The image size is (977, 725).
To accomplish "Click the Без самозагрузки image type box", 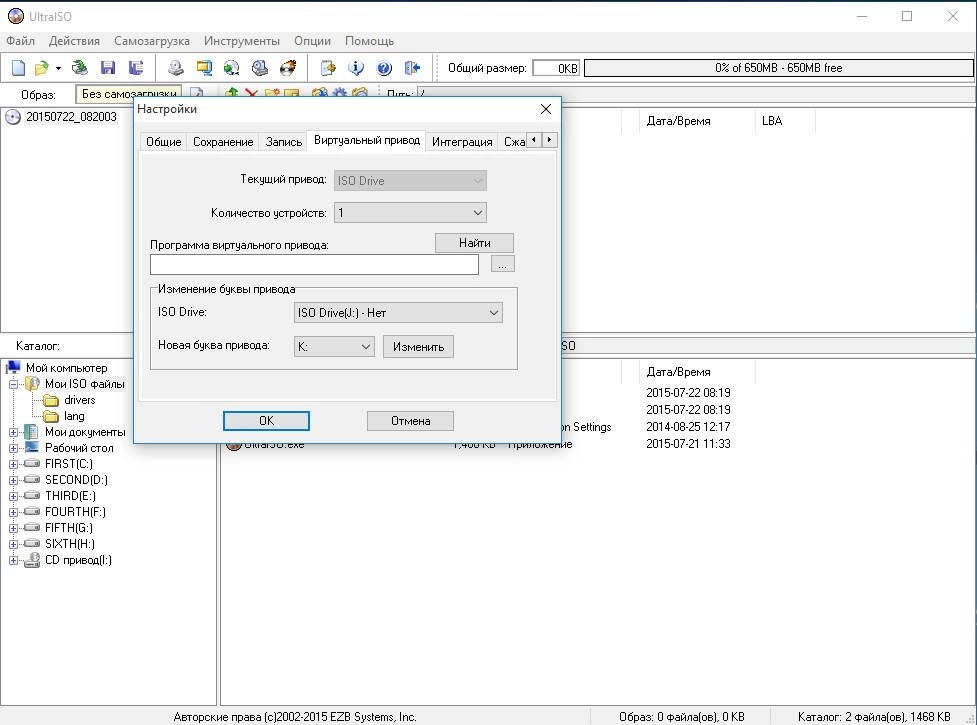I will [129, 93].
